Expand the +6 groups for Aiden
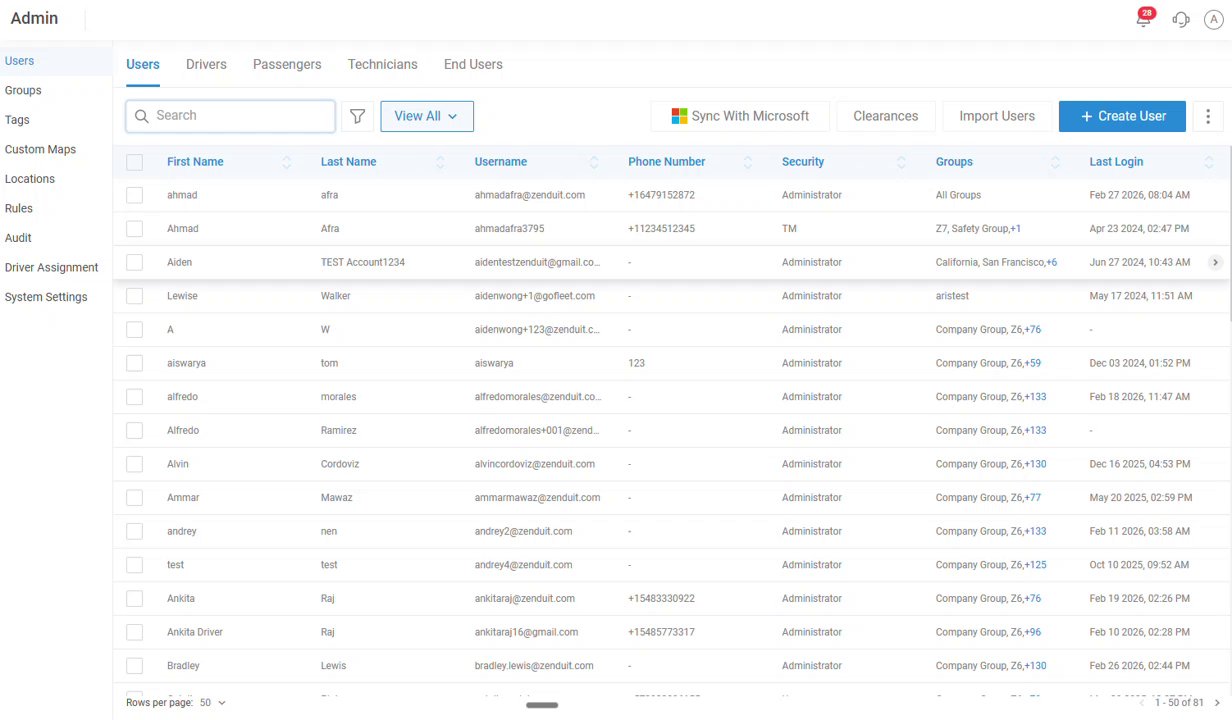This screenshot has height=720, width=1232. 1052,262
